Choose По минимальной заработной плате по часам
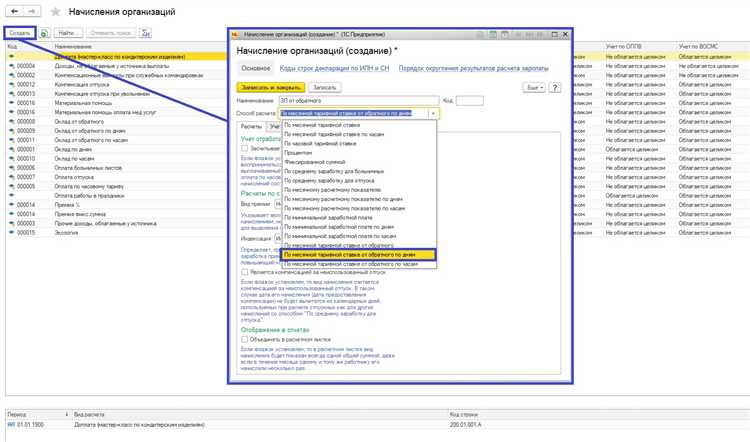Screen dimensions: 750x442 click(x=359, y=236)
